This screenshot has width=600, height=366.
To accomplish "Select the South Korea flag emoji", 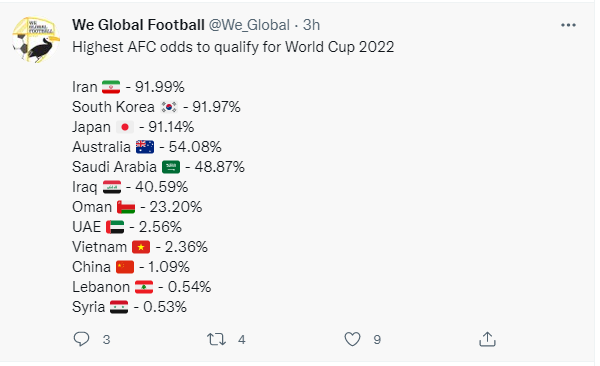I will point(168,107).
